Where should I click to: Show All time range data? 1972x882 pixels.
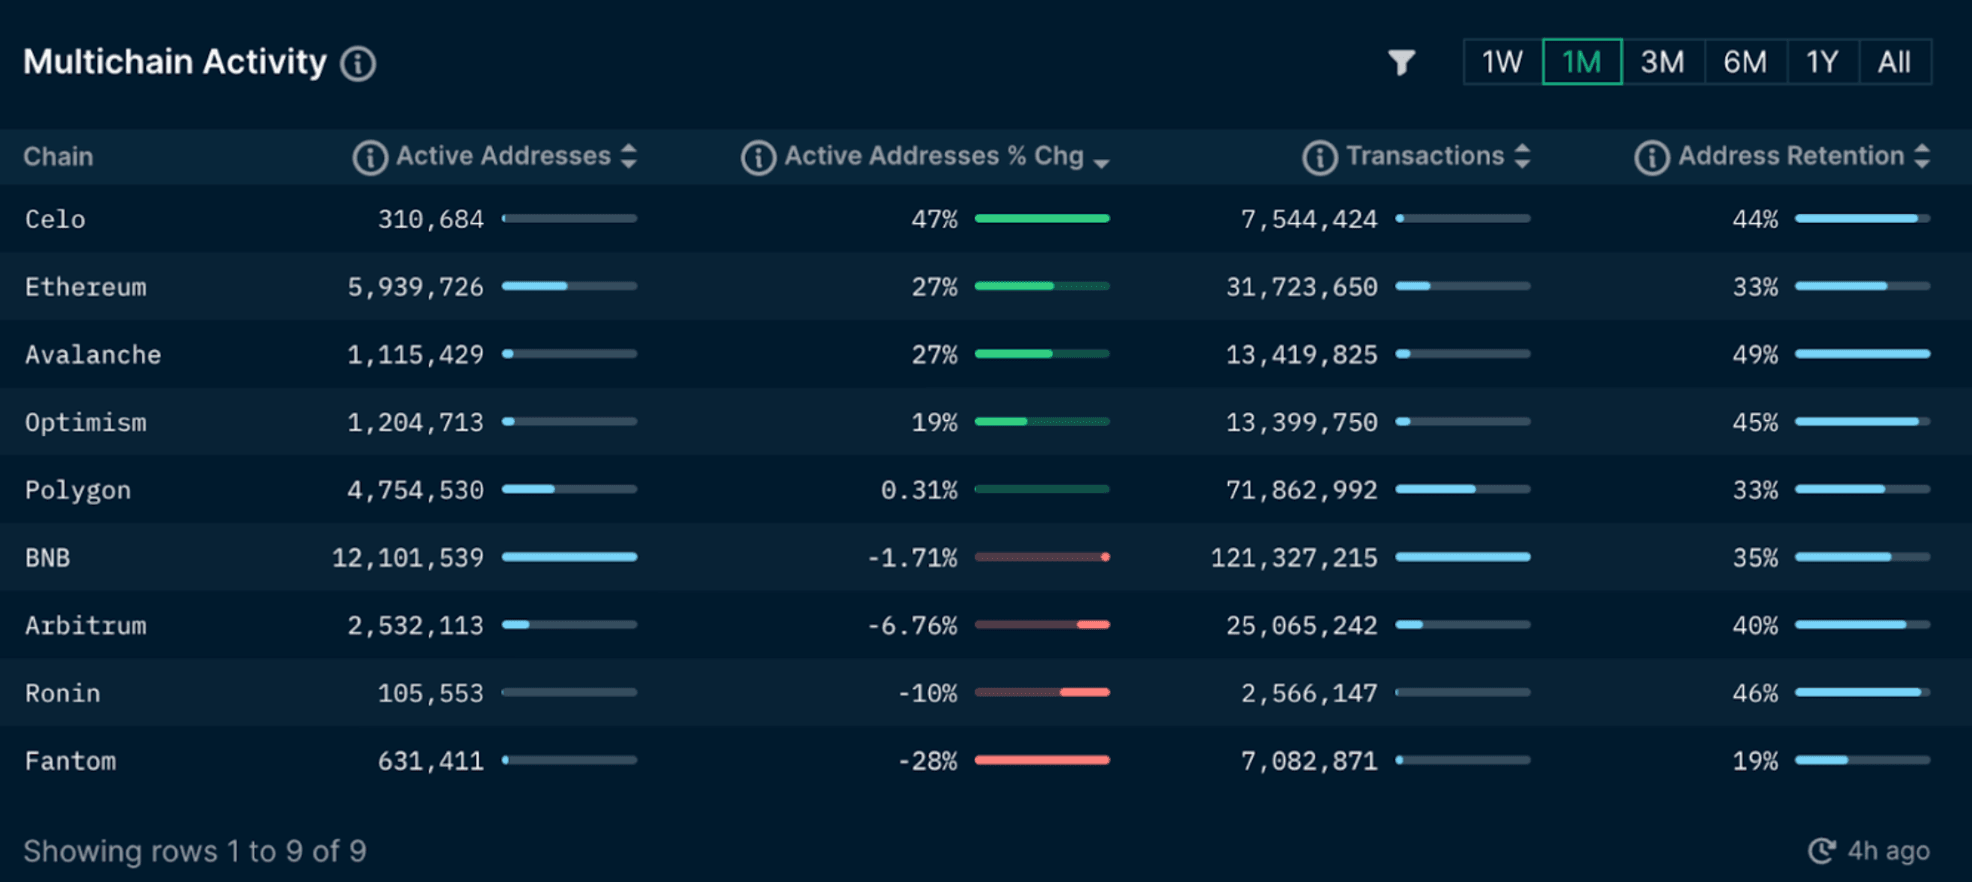(1894, 63)
